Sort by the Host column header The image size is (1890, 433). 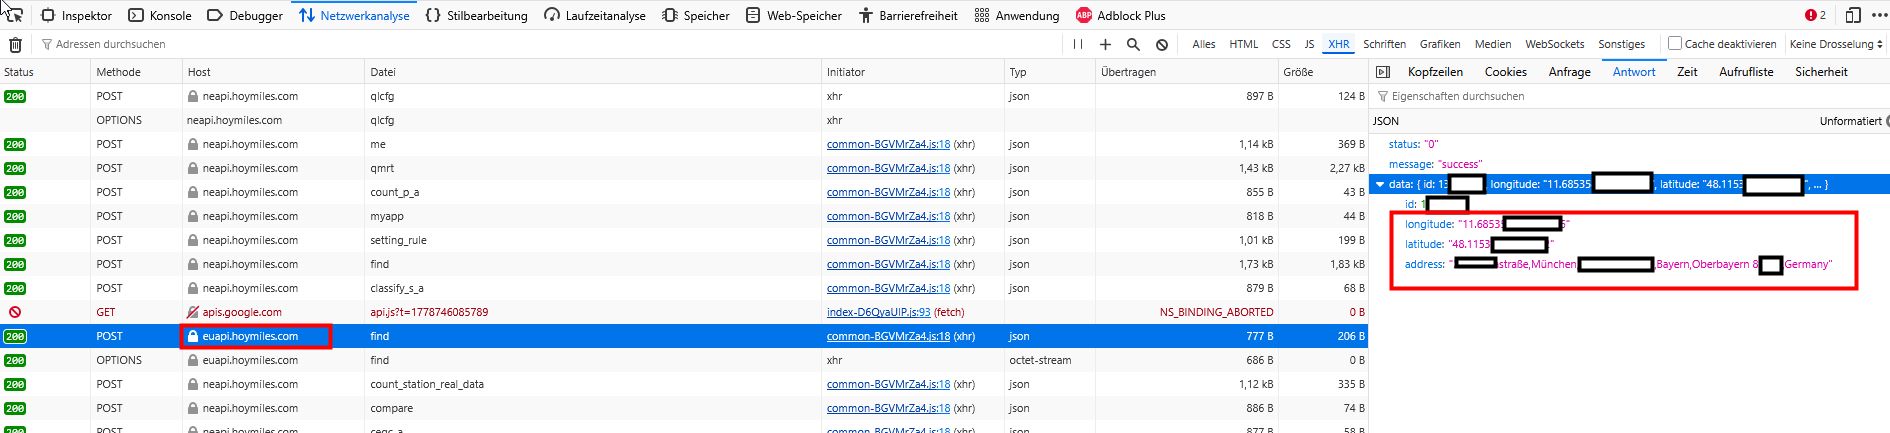(x=274, y=72)
